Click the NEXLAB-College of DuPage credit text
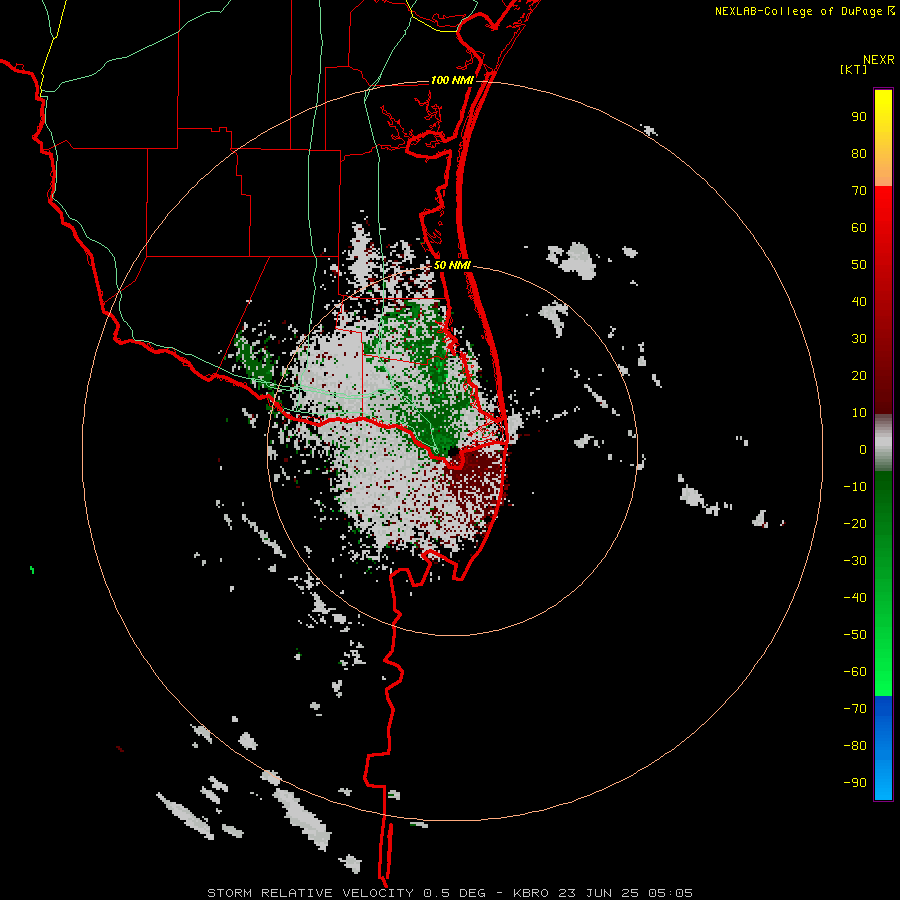Screen dimensions: 900x900 (x=798, y=11)
